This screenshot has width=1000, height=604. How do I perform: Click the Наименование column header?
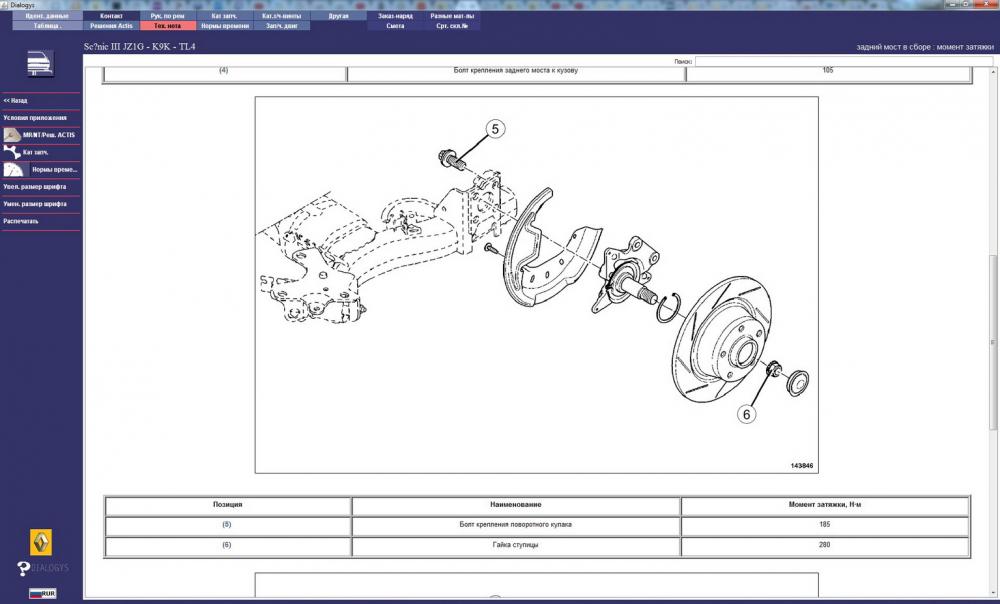(x=515, y=505)
